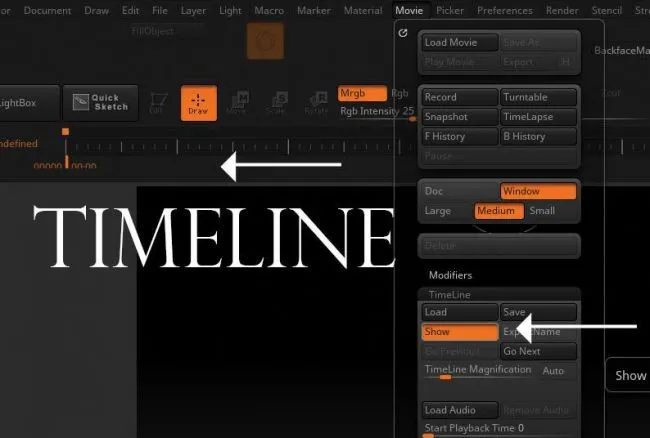Screen dimensions: 650x438
Task: Open the Render menu
Action: (562, 10)
